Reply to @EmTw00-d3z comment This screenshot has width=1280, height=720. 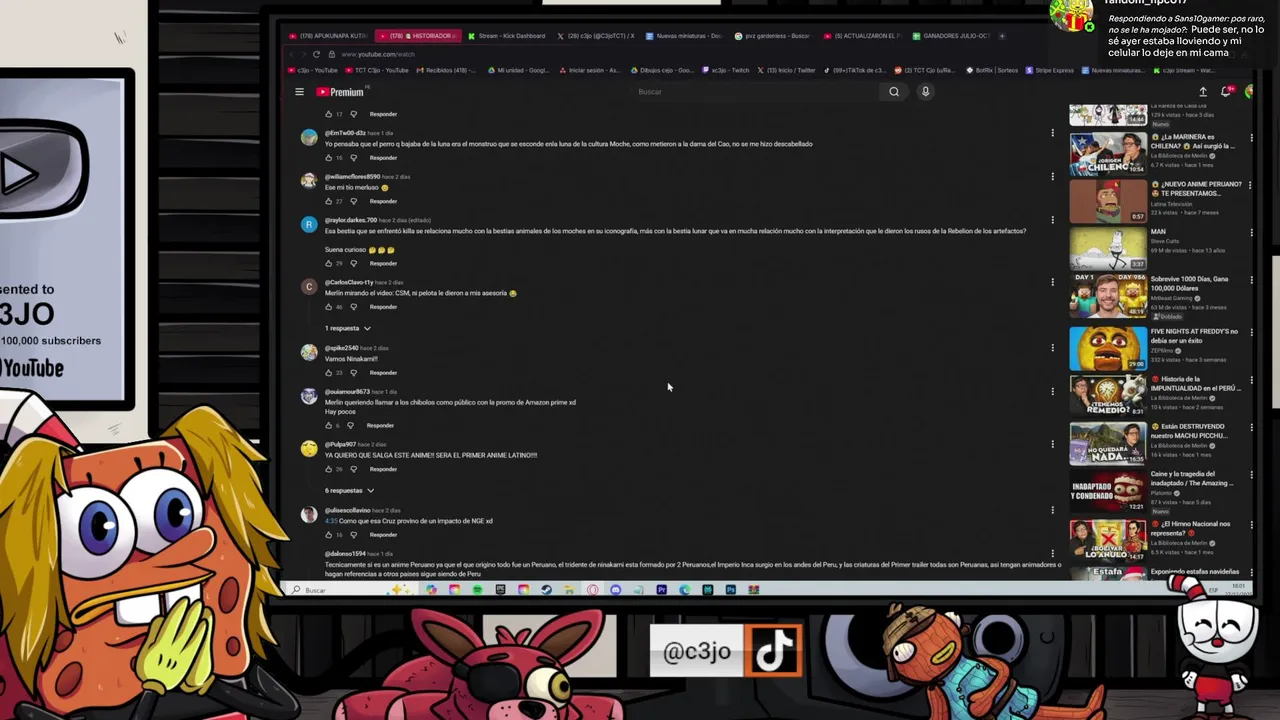point(383,158)
